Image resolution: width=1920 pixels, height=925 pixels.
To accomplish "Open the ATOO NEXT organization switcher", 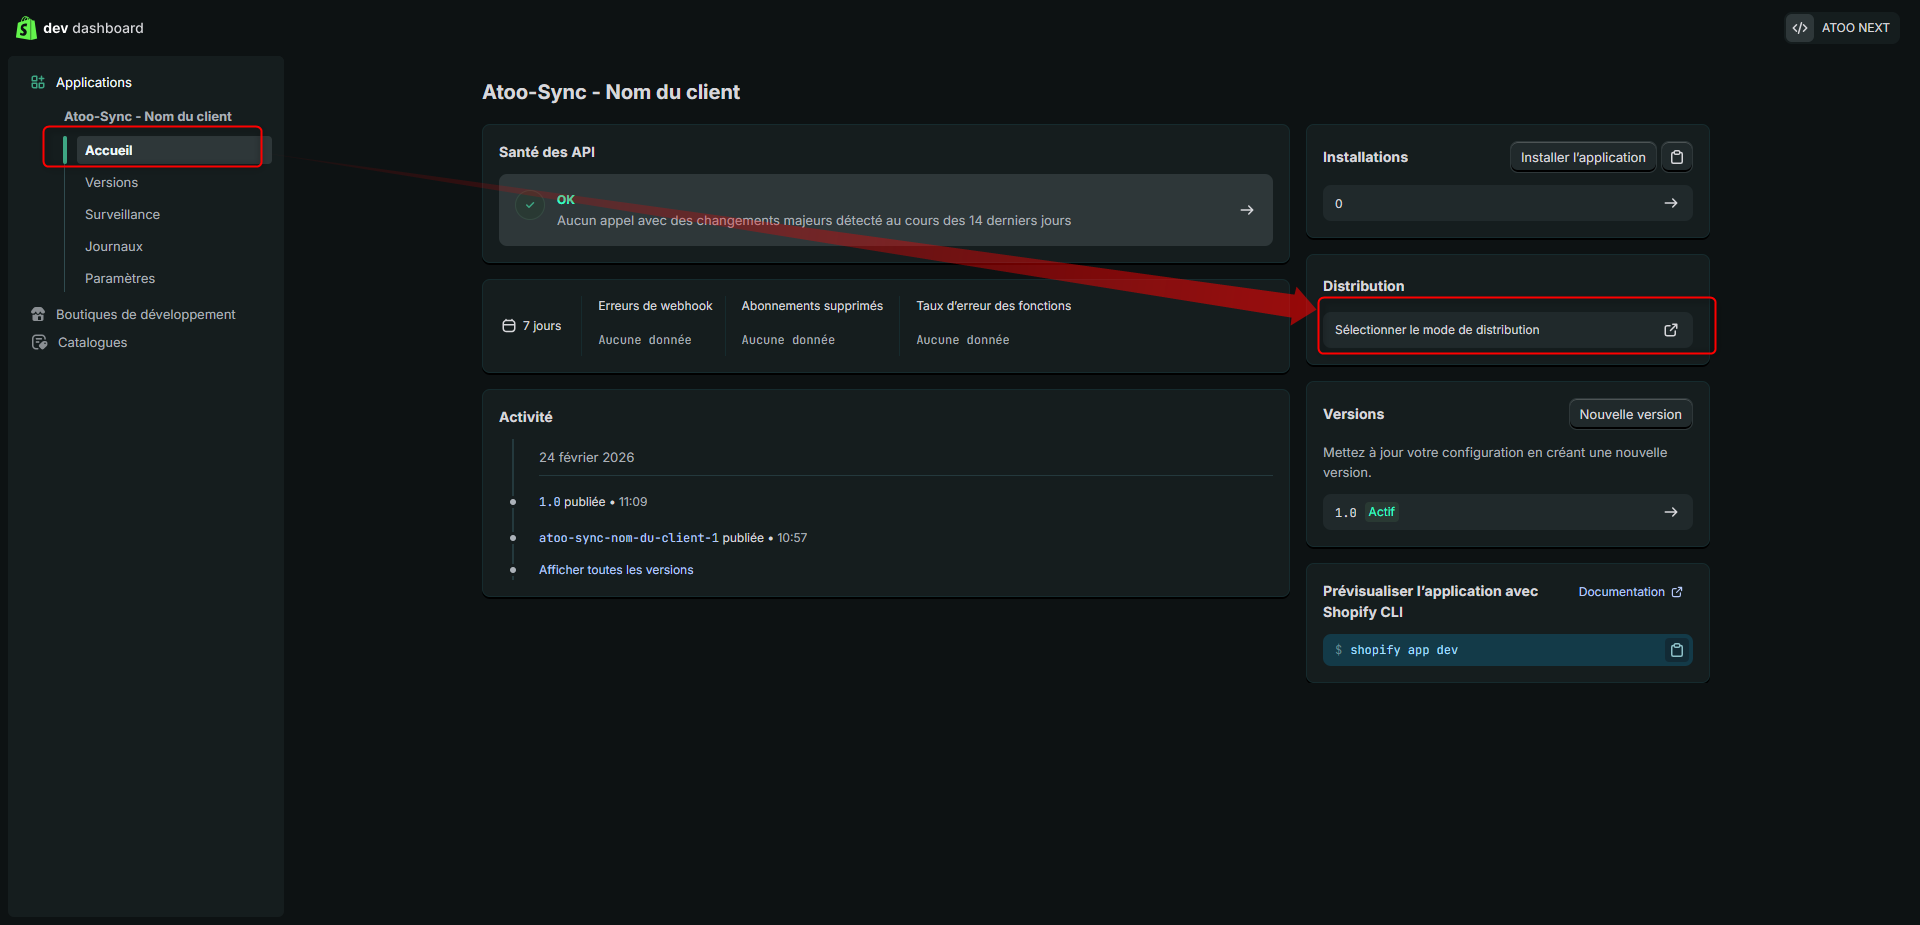I will pos(1842,28).
